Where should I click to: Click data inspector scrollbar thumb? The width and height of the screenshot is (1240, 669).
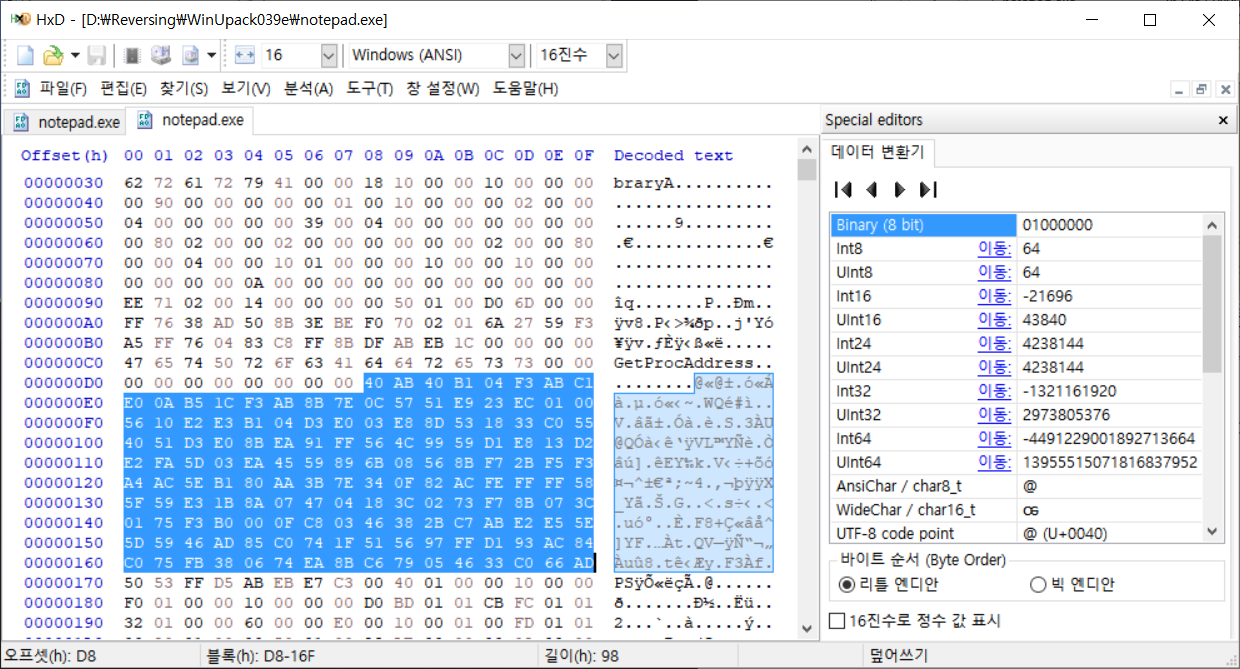pyautogui.click(x=1212, y=303)
